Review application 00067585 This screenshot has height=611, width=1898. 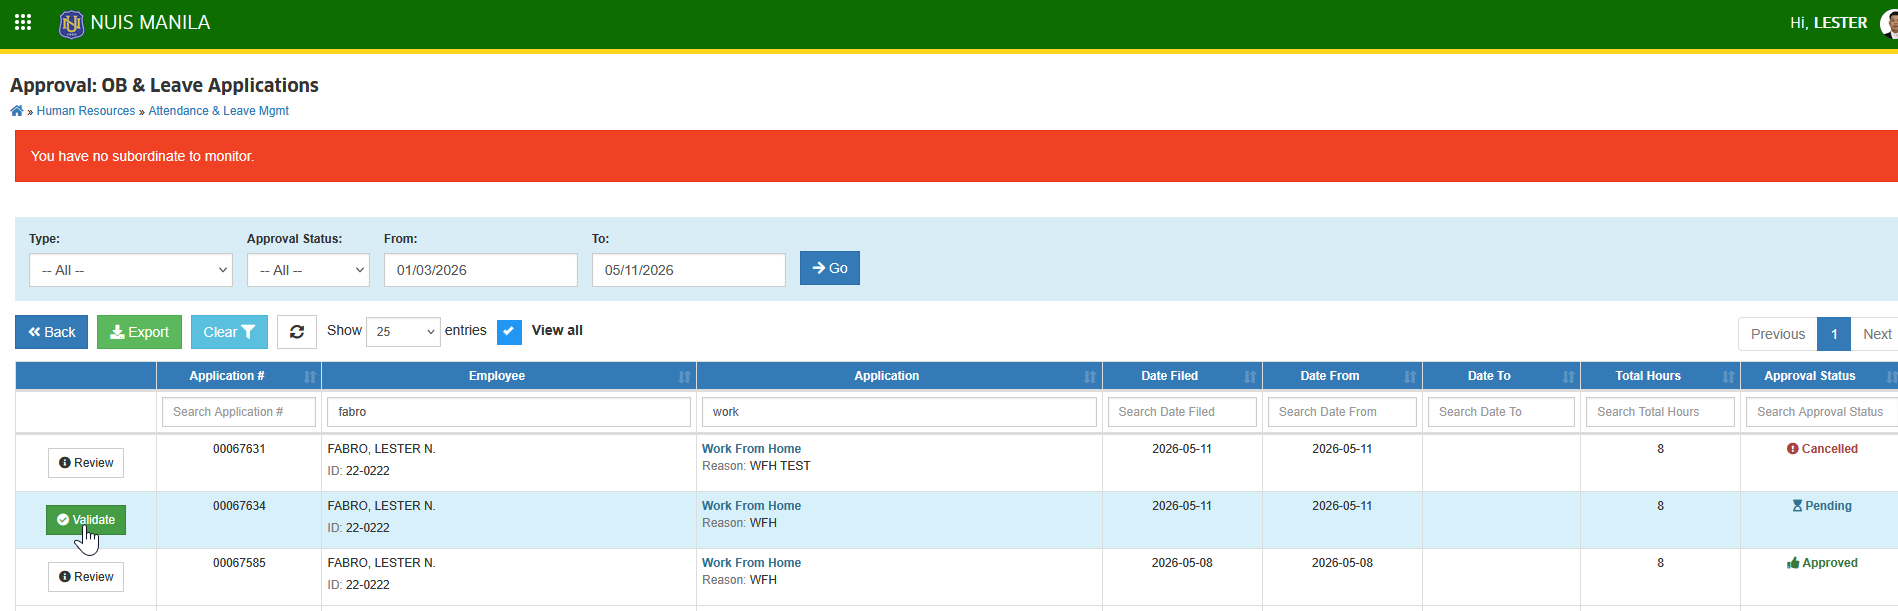[86, 577]
